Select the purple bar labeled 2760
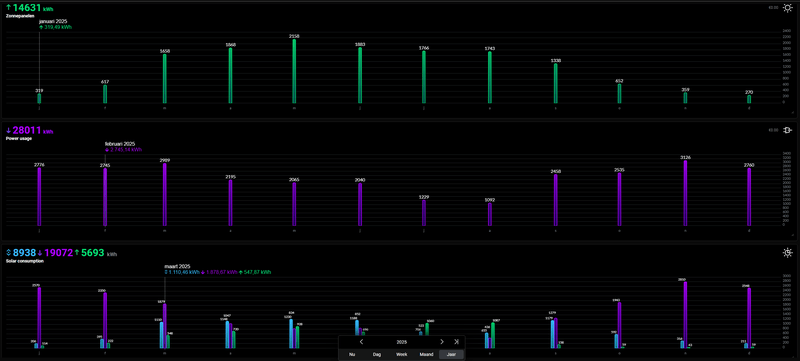The width and height of the screenshot is (800, 361). (x=749, y=197)
